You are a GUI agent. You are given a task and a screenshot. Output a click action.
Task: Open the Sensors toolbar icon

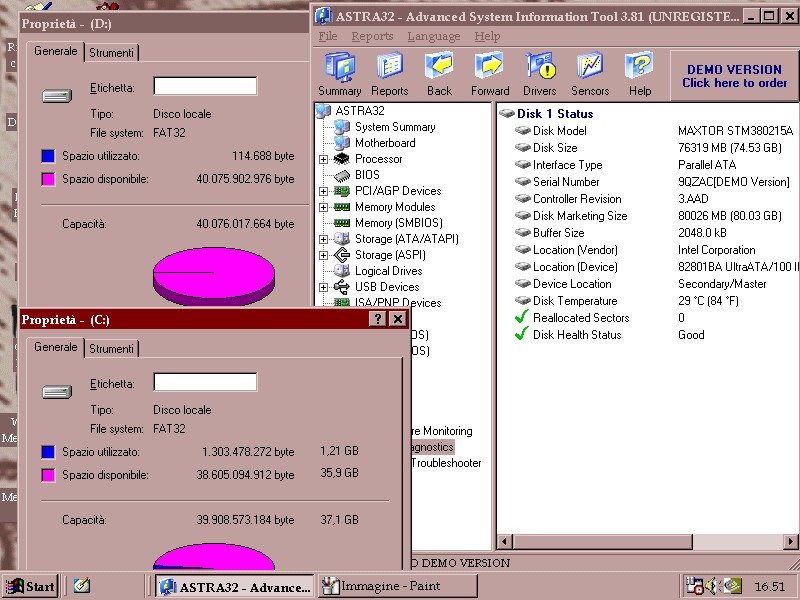coord(590,74)
